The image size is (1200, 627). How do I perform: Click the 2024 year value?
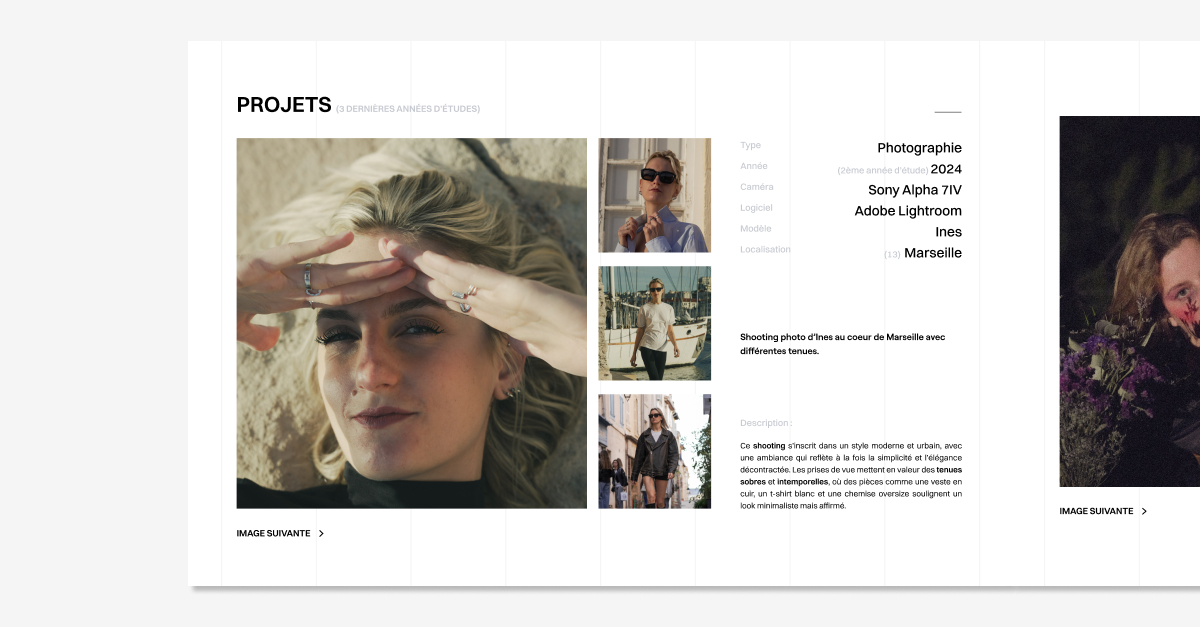pos(945,169)
